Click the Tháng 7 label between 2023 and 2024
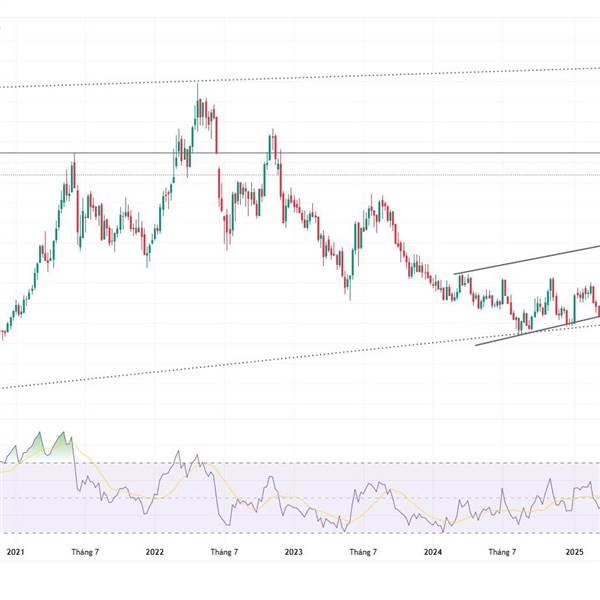 pyautogui.click(x=363, y=552)
